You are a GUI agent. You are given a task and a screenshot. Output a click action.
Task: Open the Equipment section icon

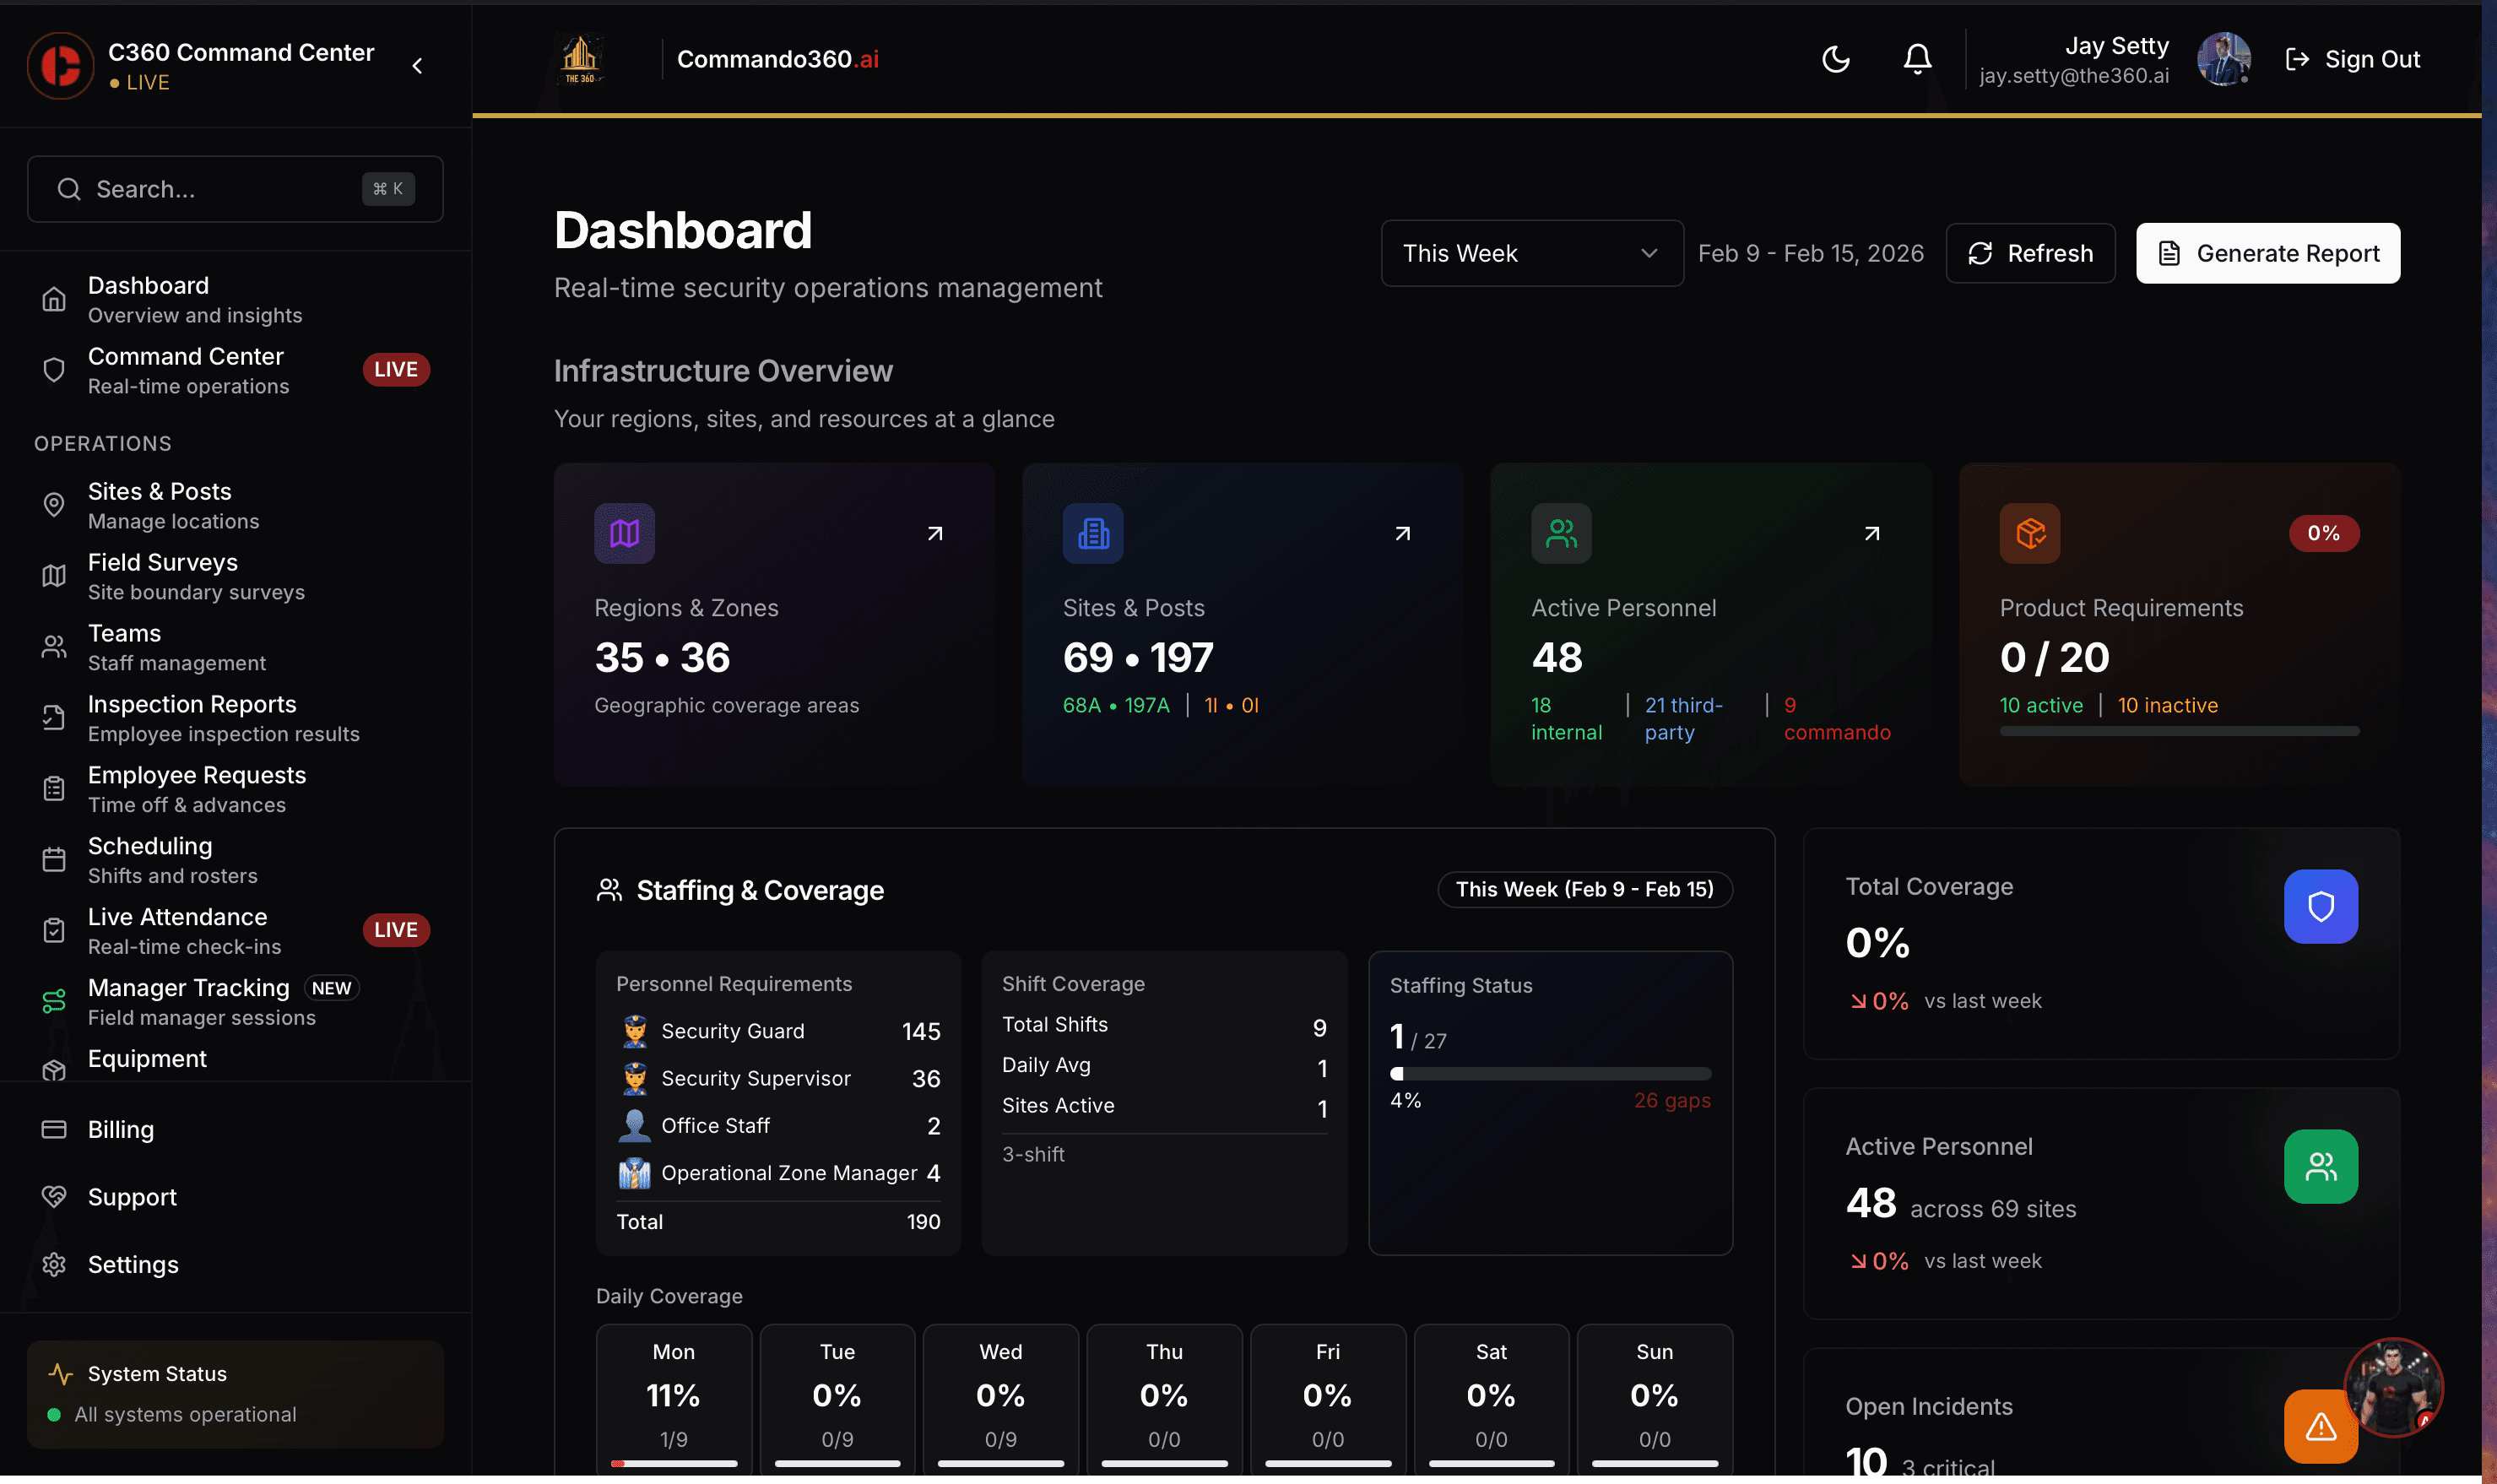(53, 1069)
